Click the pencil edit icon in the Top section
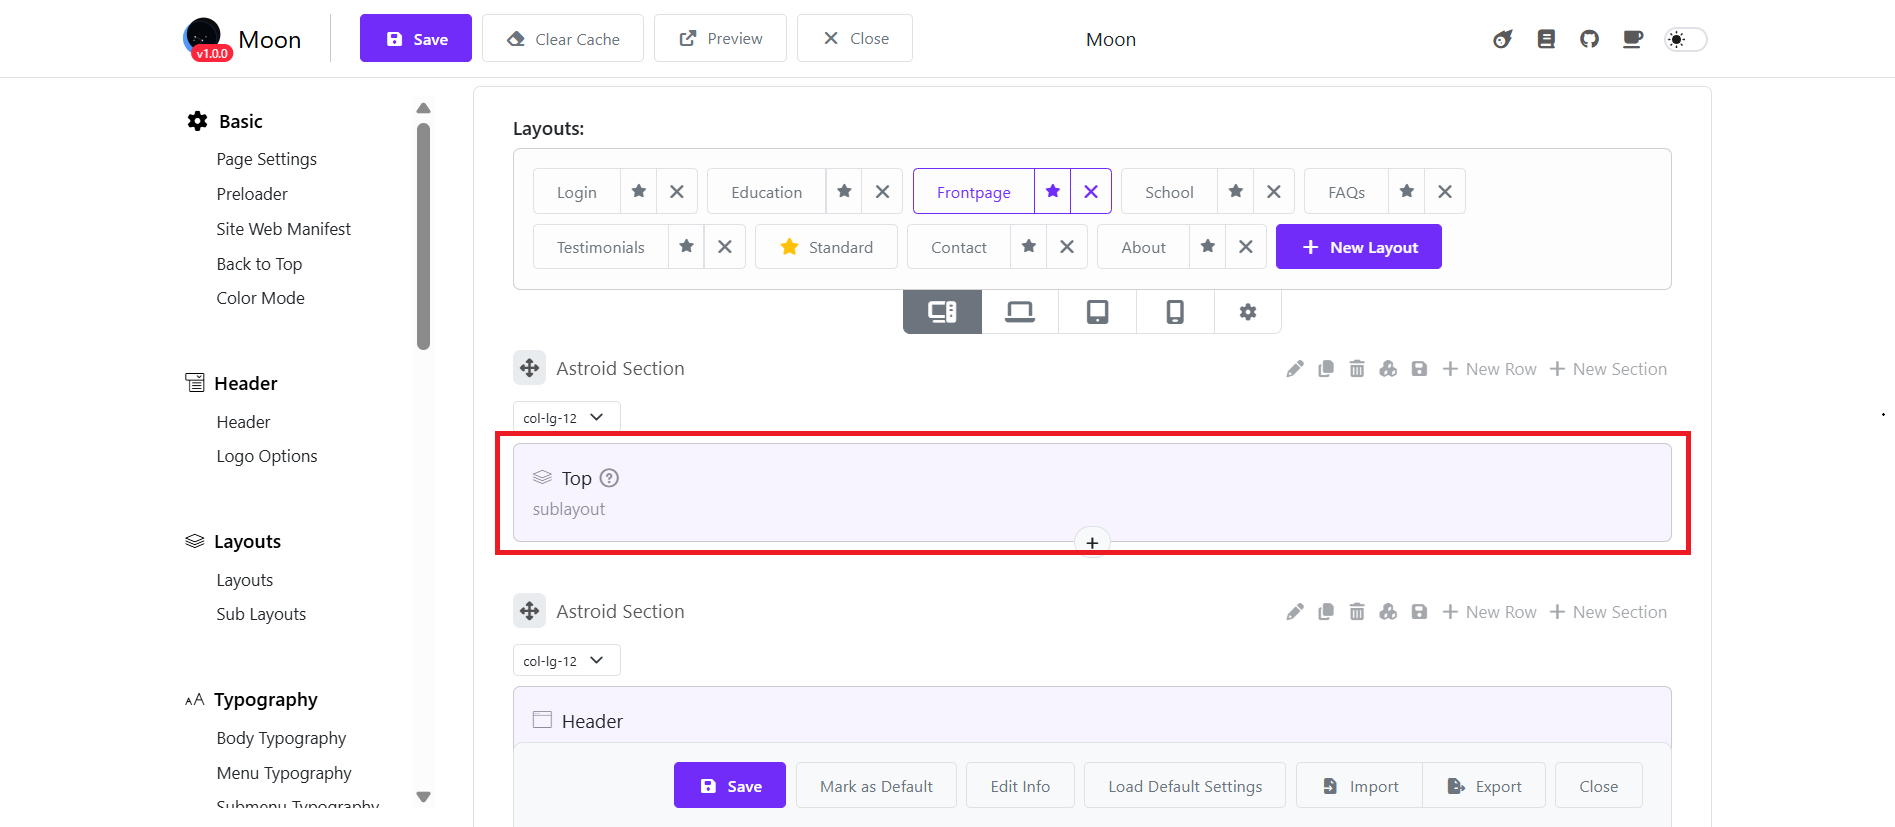Screen dimensions: 1895x827 tap(1295, 369)
